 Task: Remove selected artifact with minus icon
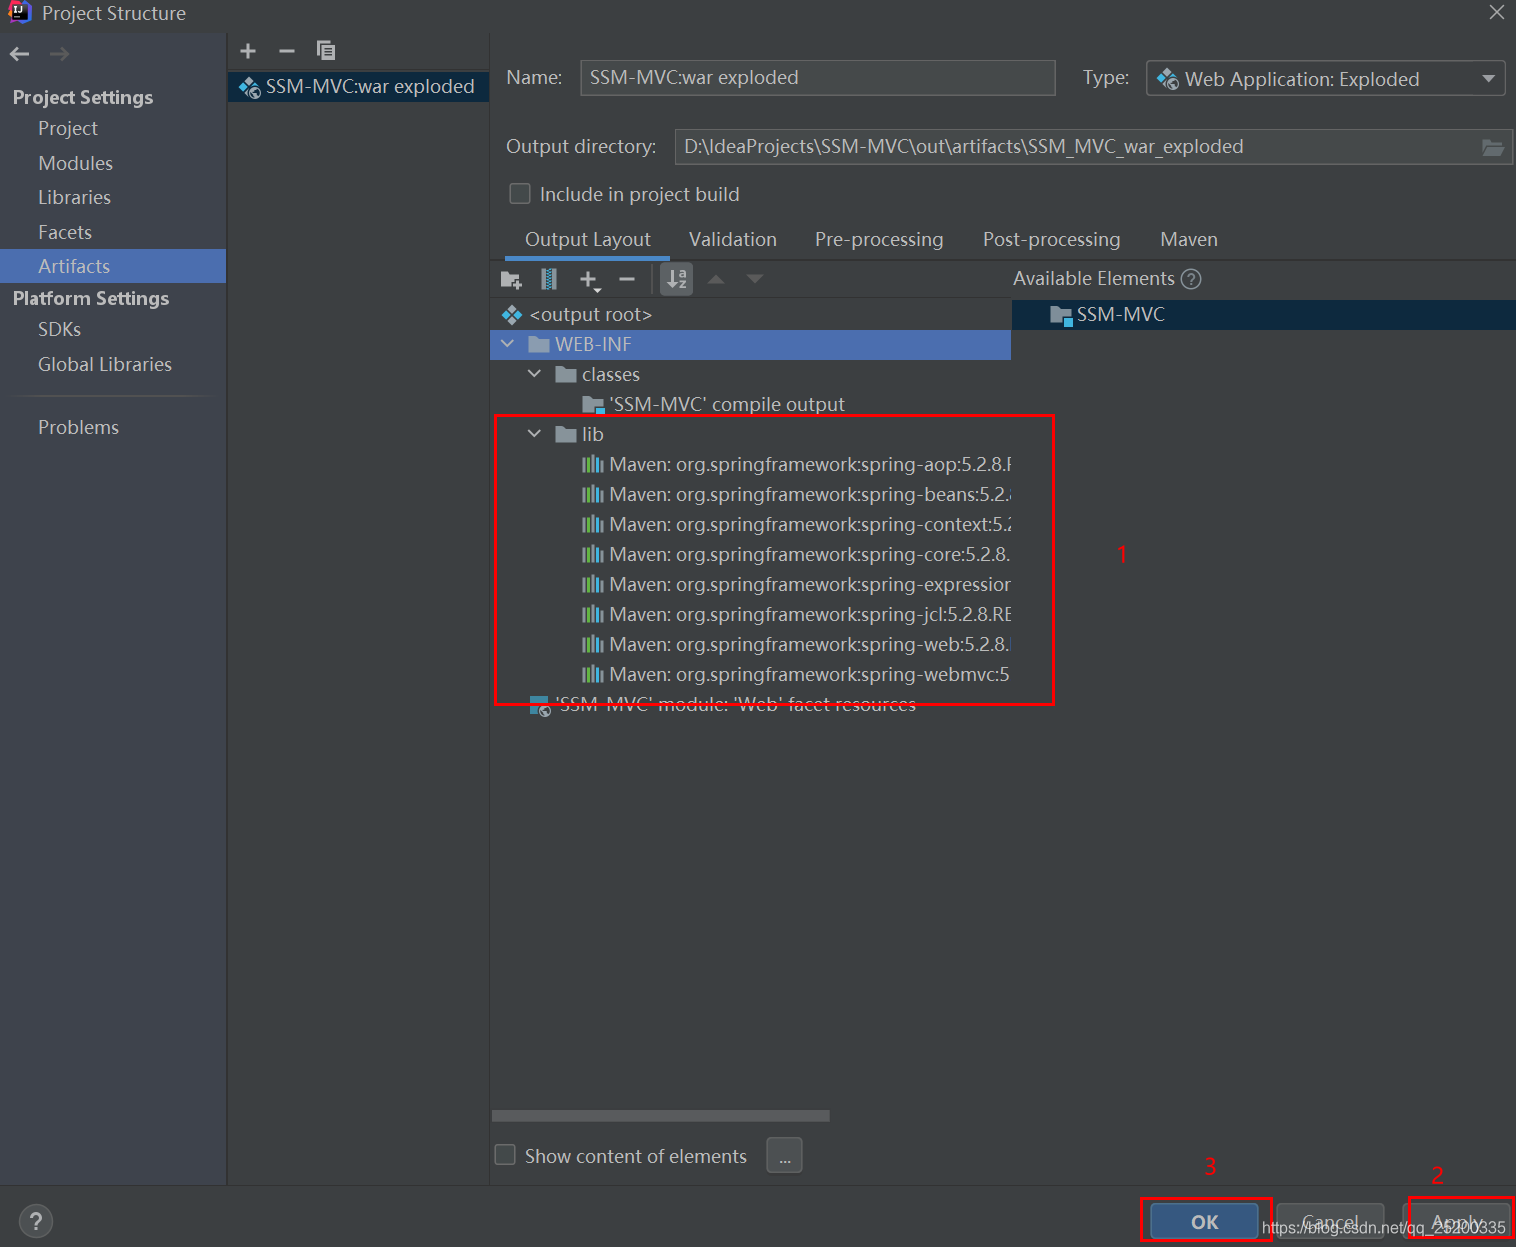point(287,51)
